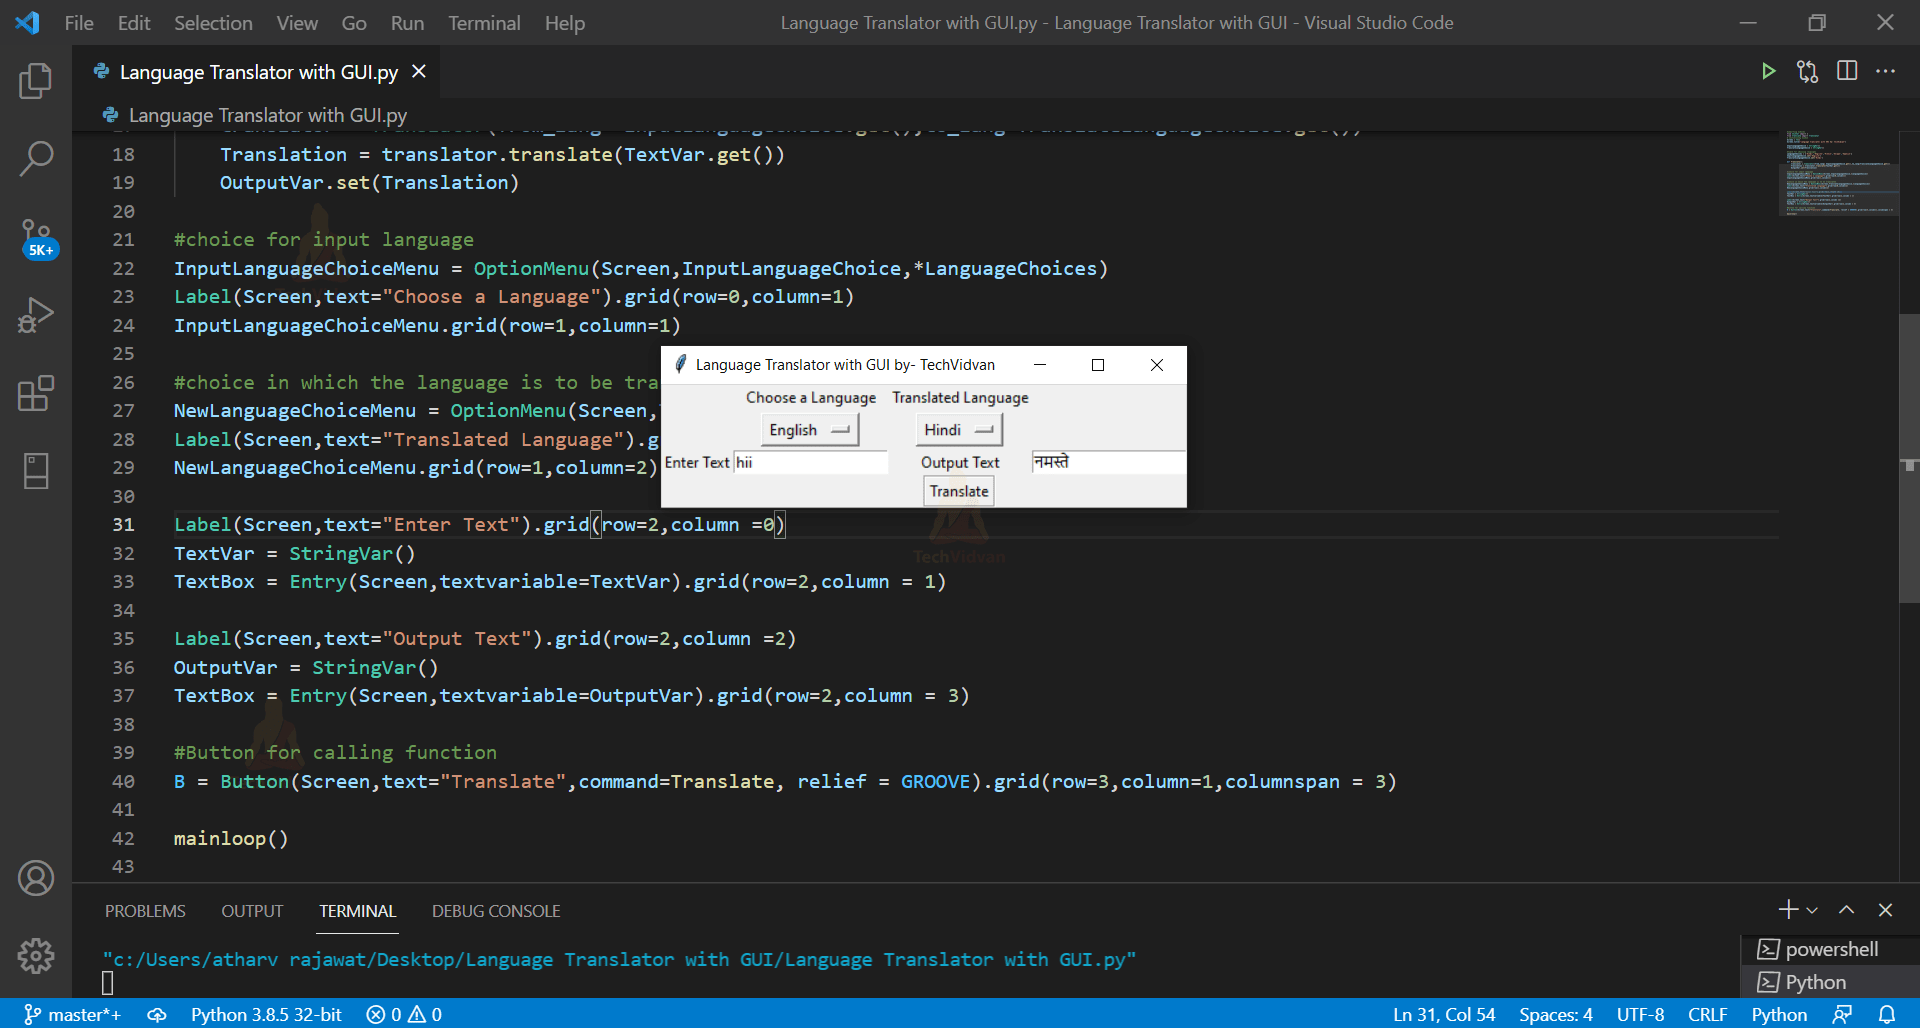The width and height of the screenshot is (1920, 1028).
Task: Change indentation via Spaces: 4
Action: (1556, 1014)
